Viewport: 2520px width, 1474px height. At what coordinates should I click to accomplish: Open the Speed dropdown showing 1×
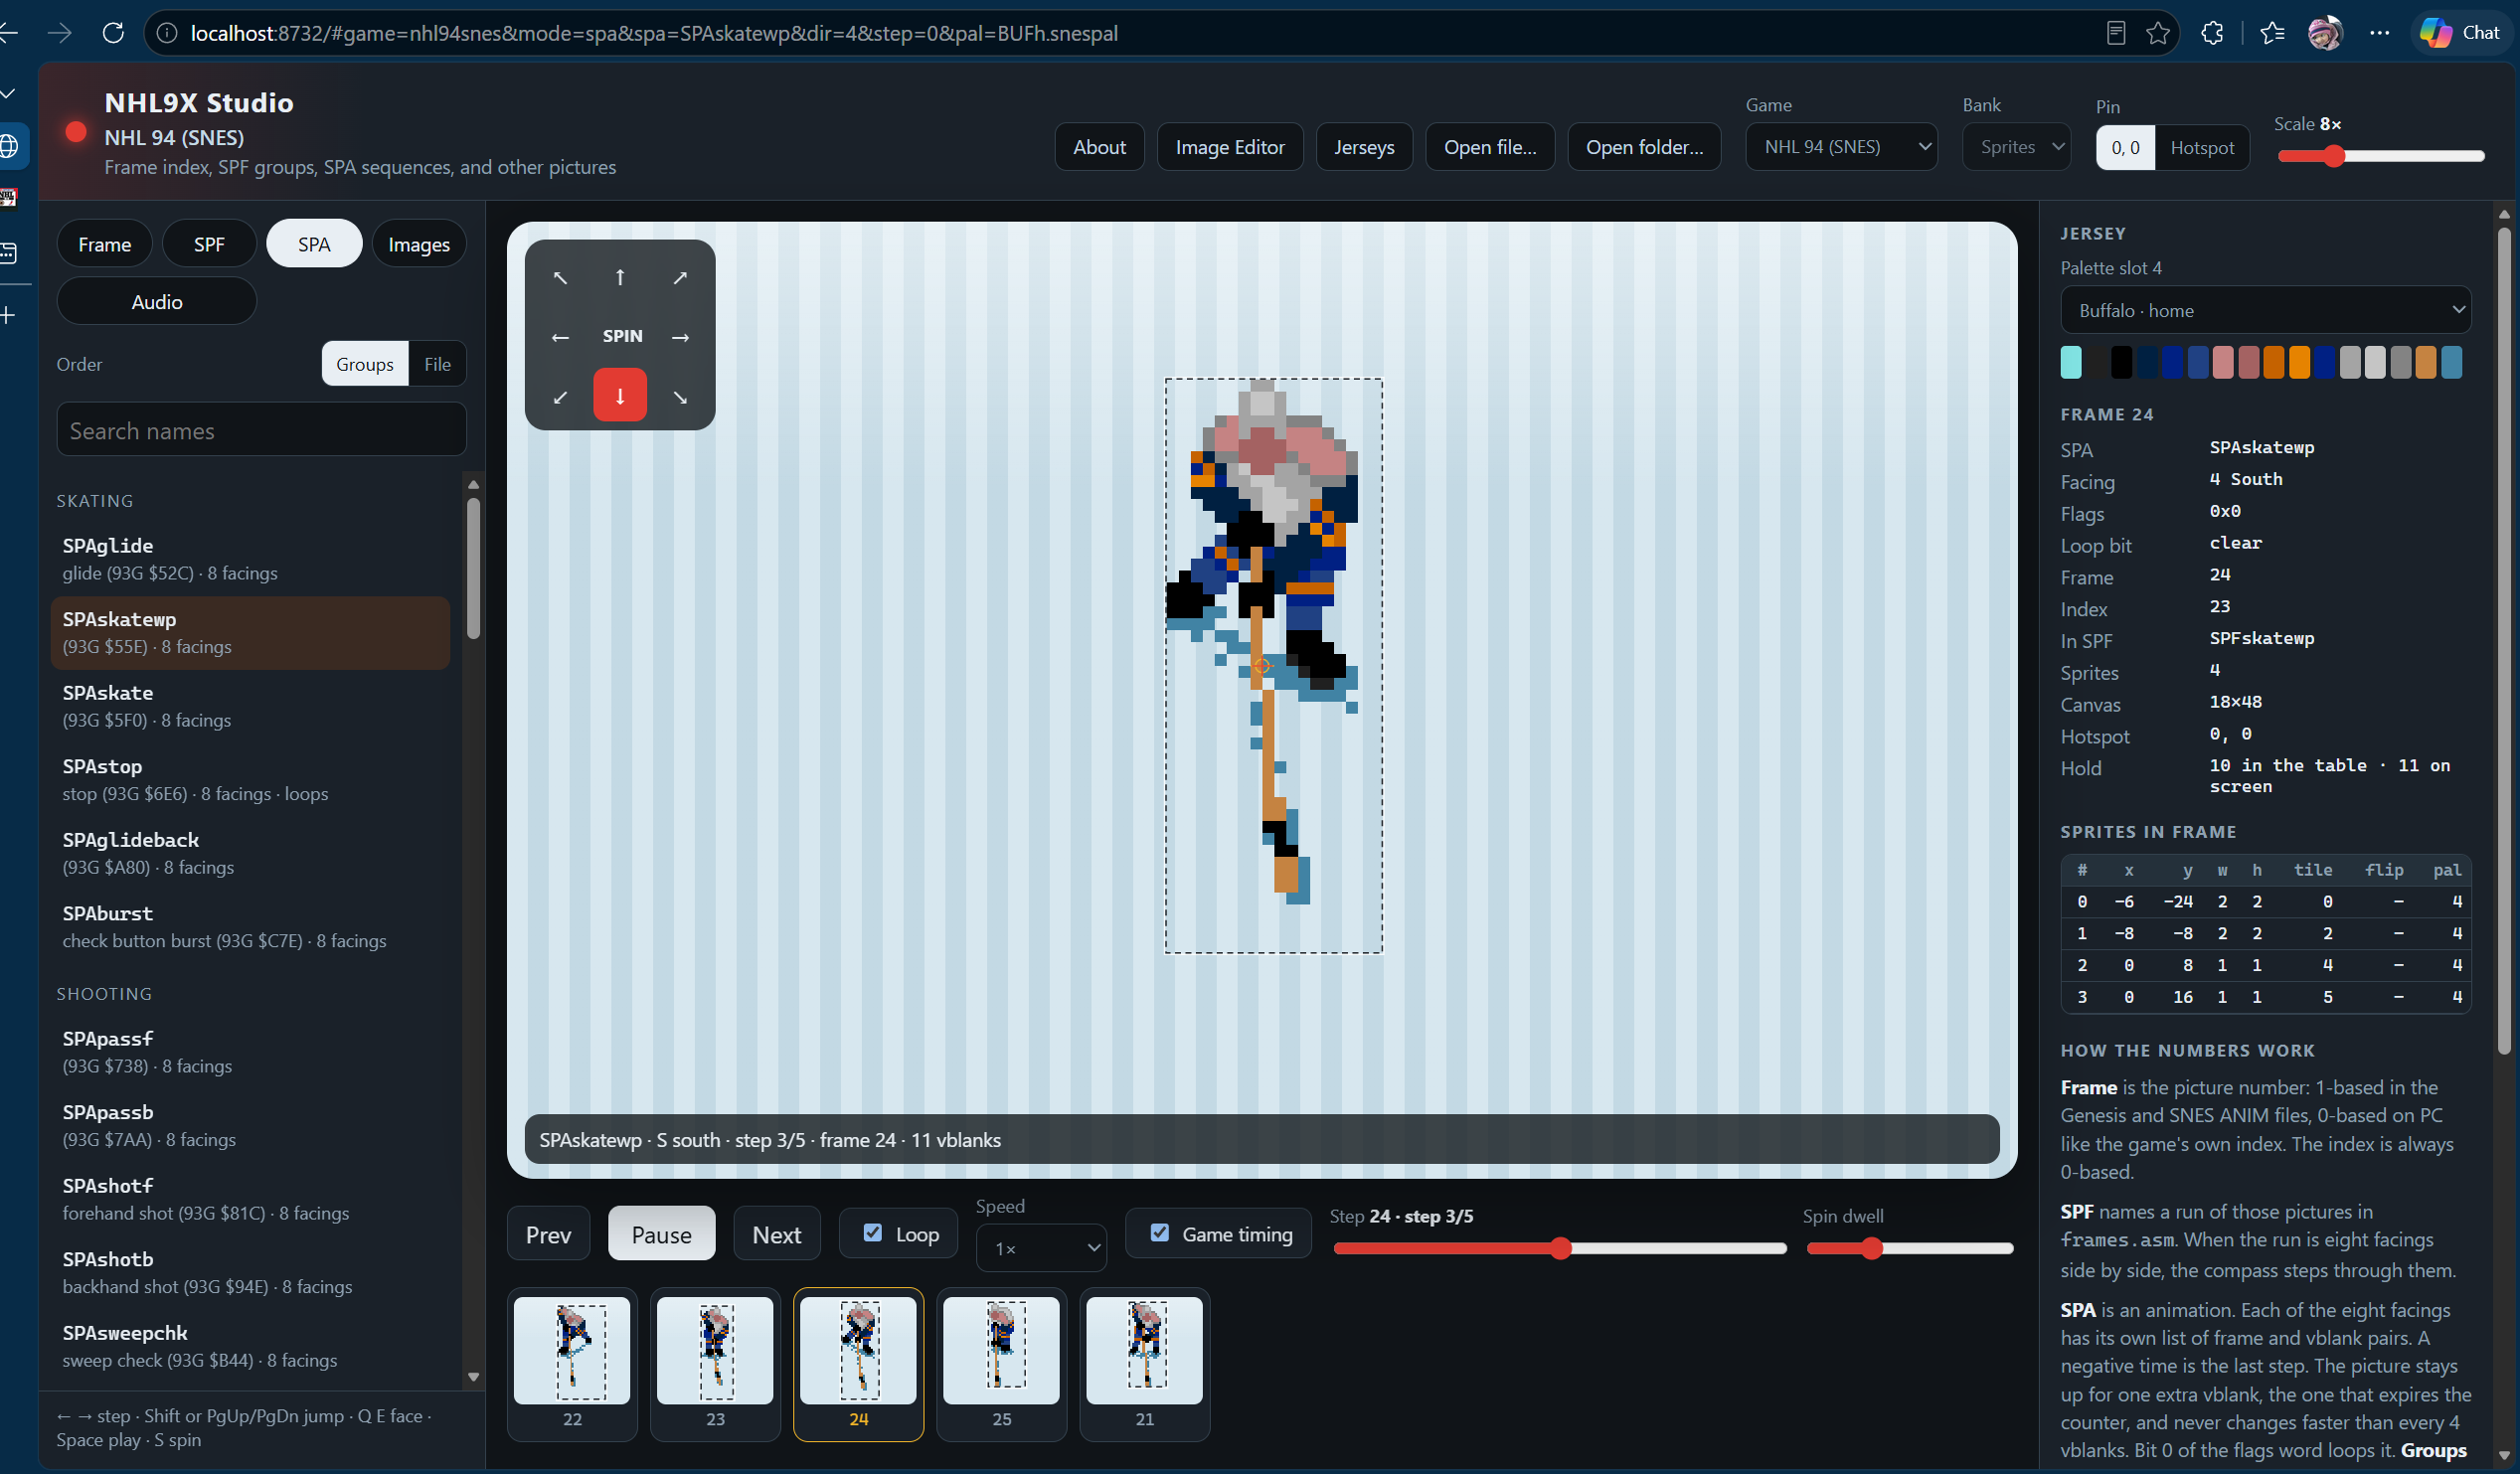[x=1041, y=1248]
